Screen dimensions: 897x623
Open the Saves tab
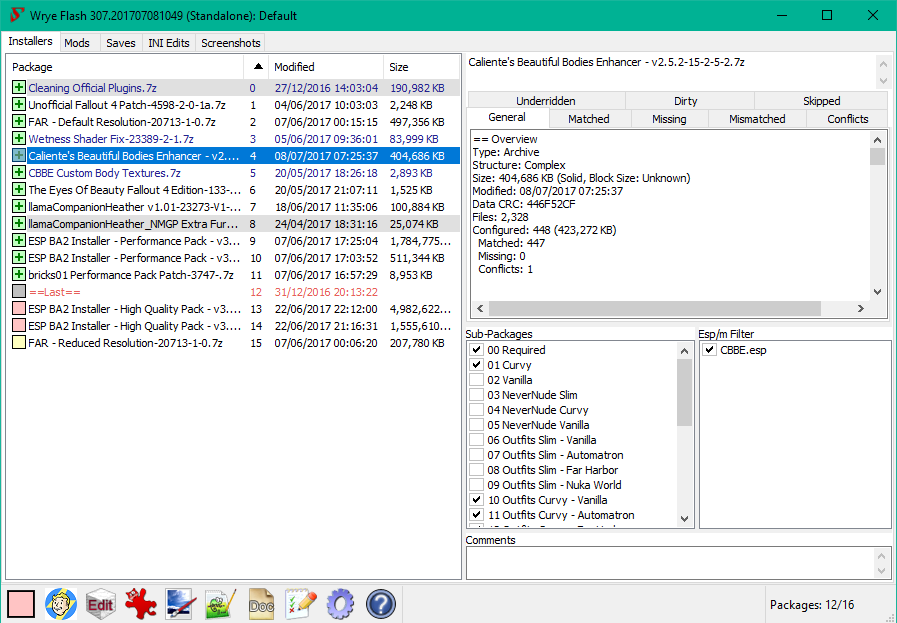click(121, 43)
